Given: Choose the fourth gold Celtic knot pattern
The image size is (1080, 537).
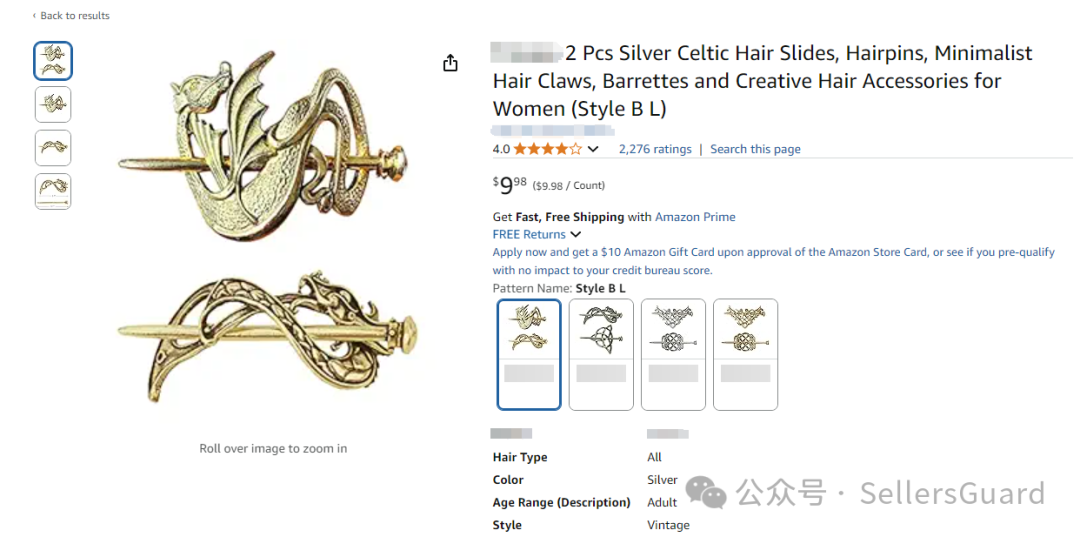Looking at the screenshot, I should 745,354.
